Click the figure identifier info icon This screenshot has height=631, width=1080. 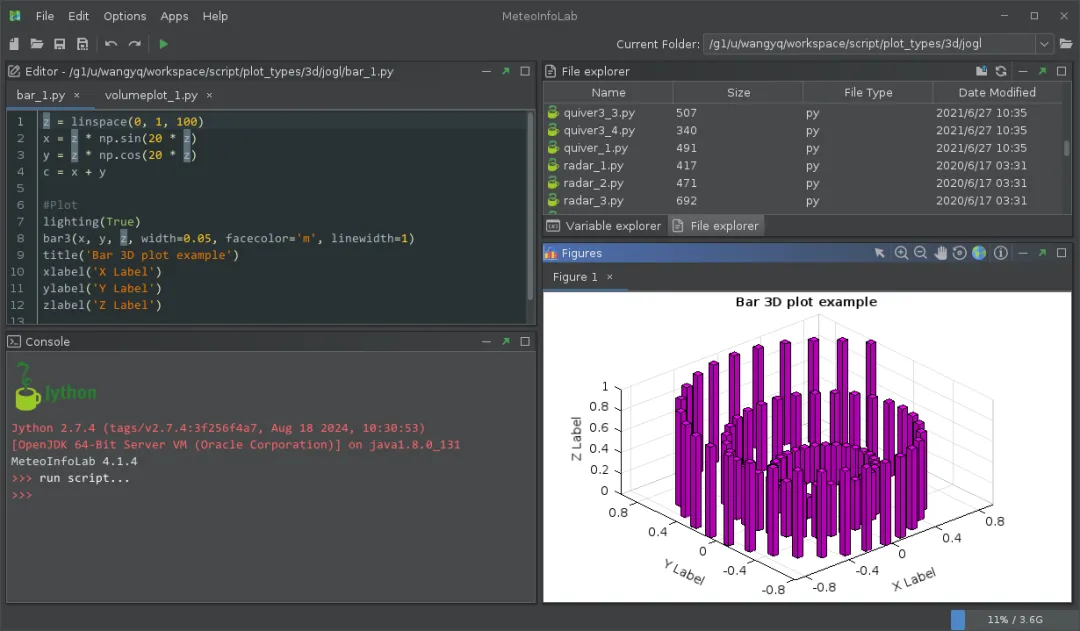pos(1001,253)
